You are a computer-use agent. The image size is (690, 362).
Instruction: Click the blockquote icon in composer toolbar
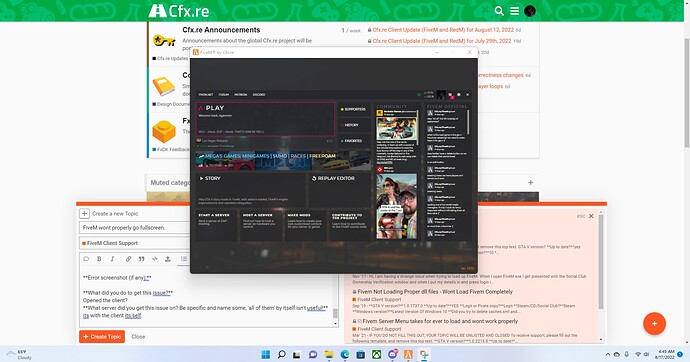141,259
